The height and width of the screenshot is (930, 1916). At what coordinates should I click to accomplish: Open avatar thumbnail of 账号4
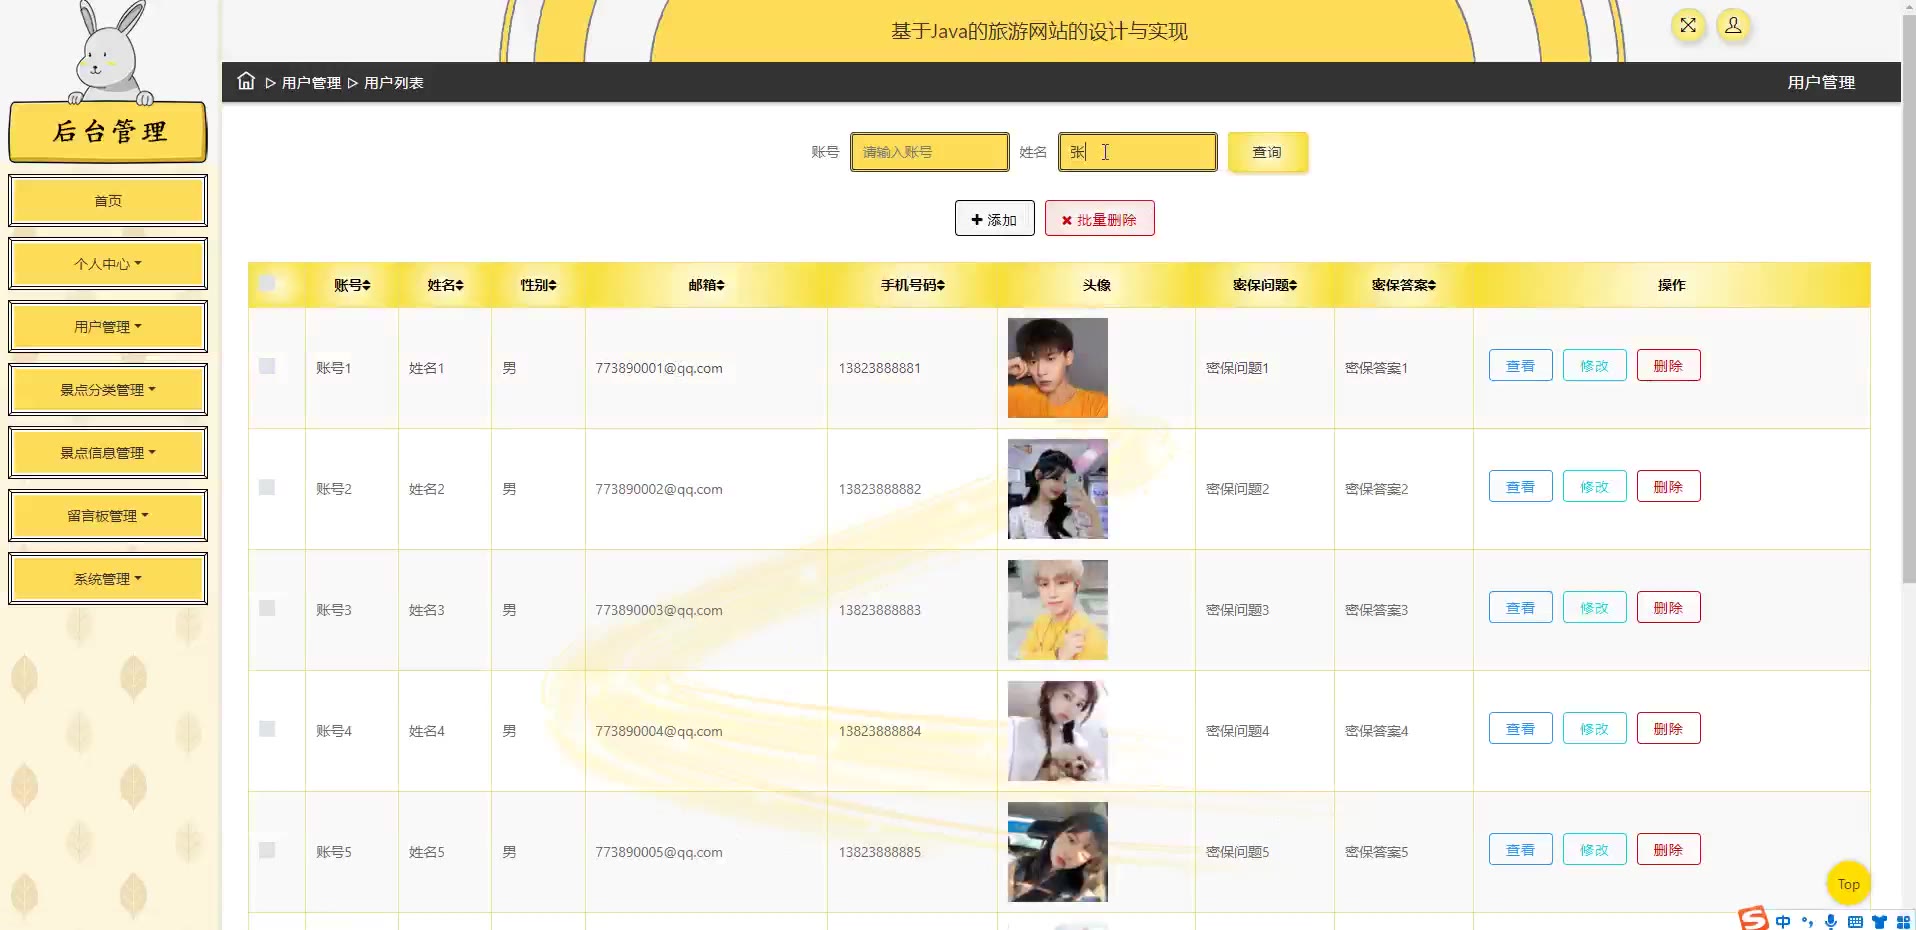click(x=1057, y=730)
